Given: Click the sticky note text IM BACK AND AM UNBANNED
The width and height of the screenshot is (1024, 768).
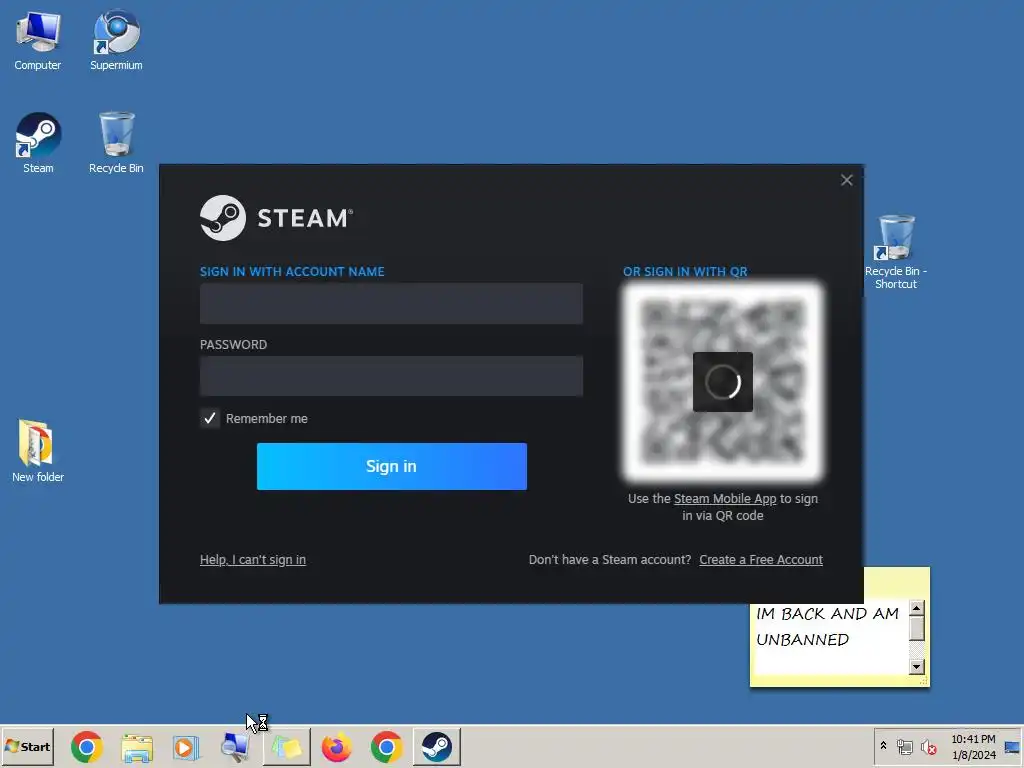Looking at the screenshot, I should pos(827,626).
